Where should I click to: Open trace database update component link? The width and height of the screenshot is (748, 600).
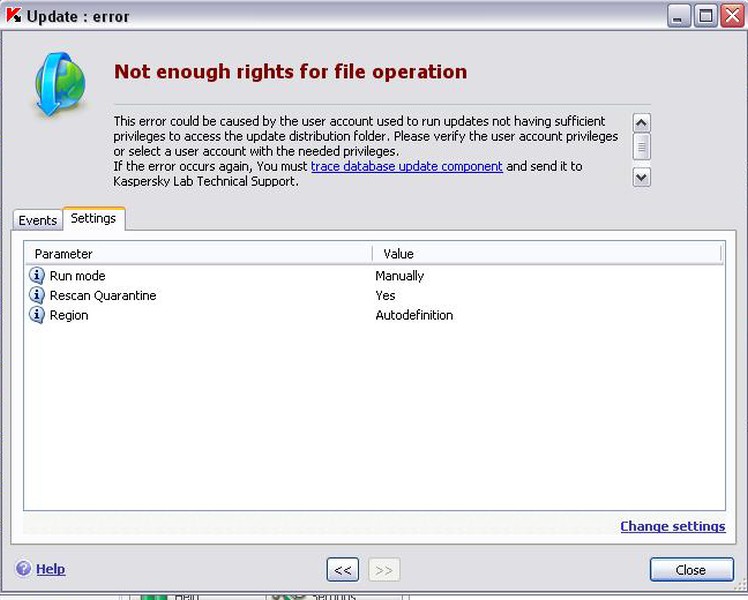pos(406,166)
